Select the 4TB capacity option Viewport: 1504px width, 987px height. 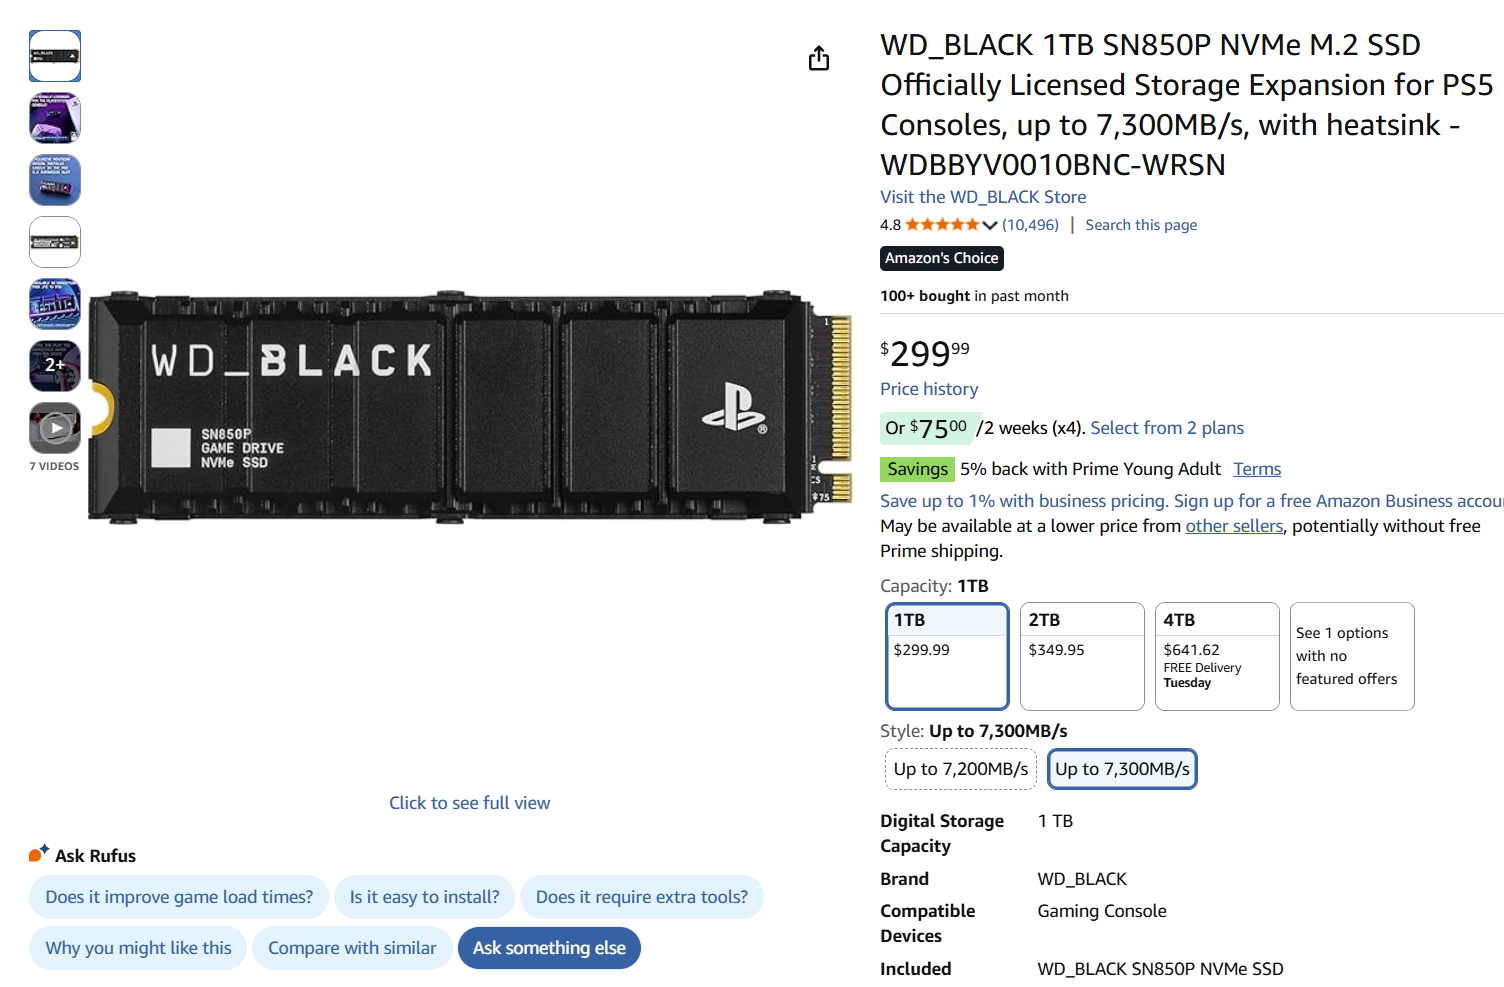(1217, 655)
